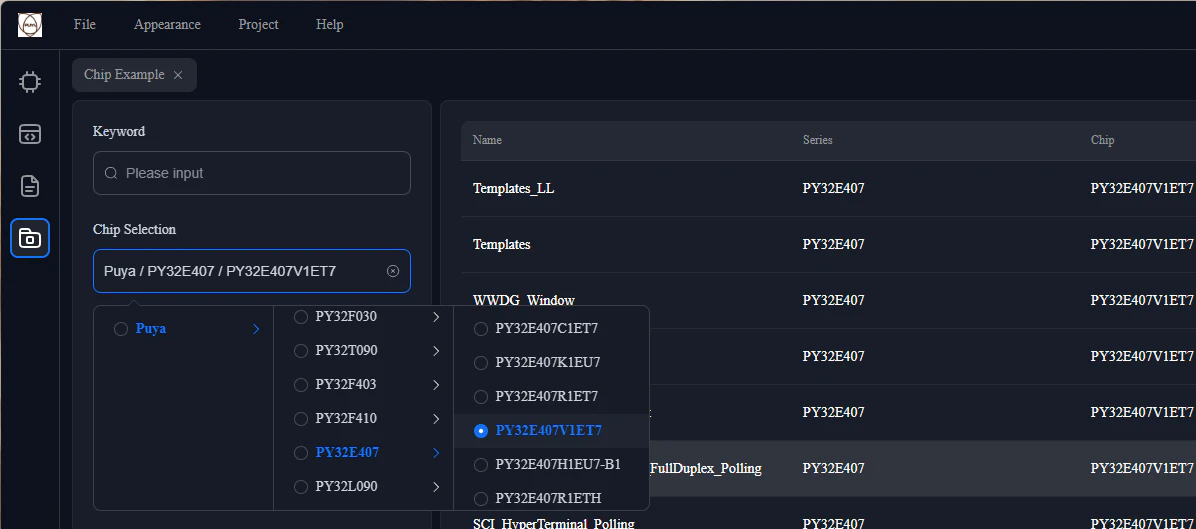1196x529 pixels.
Task: Click the Chip column header
Action: coord(1102,140)
